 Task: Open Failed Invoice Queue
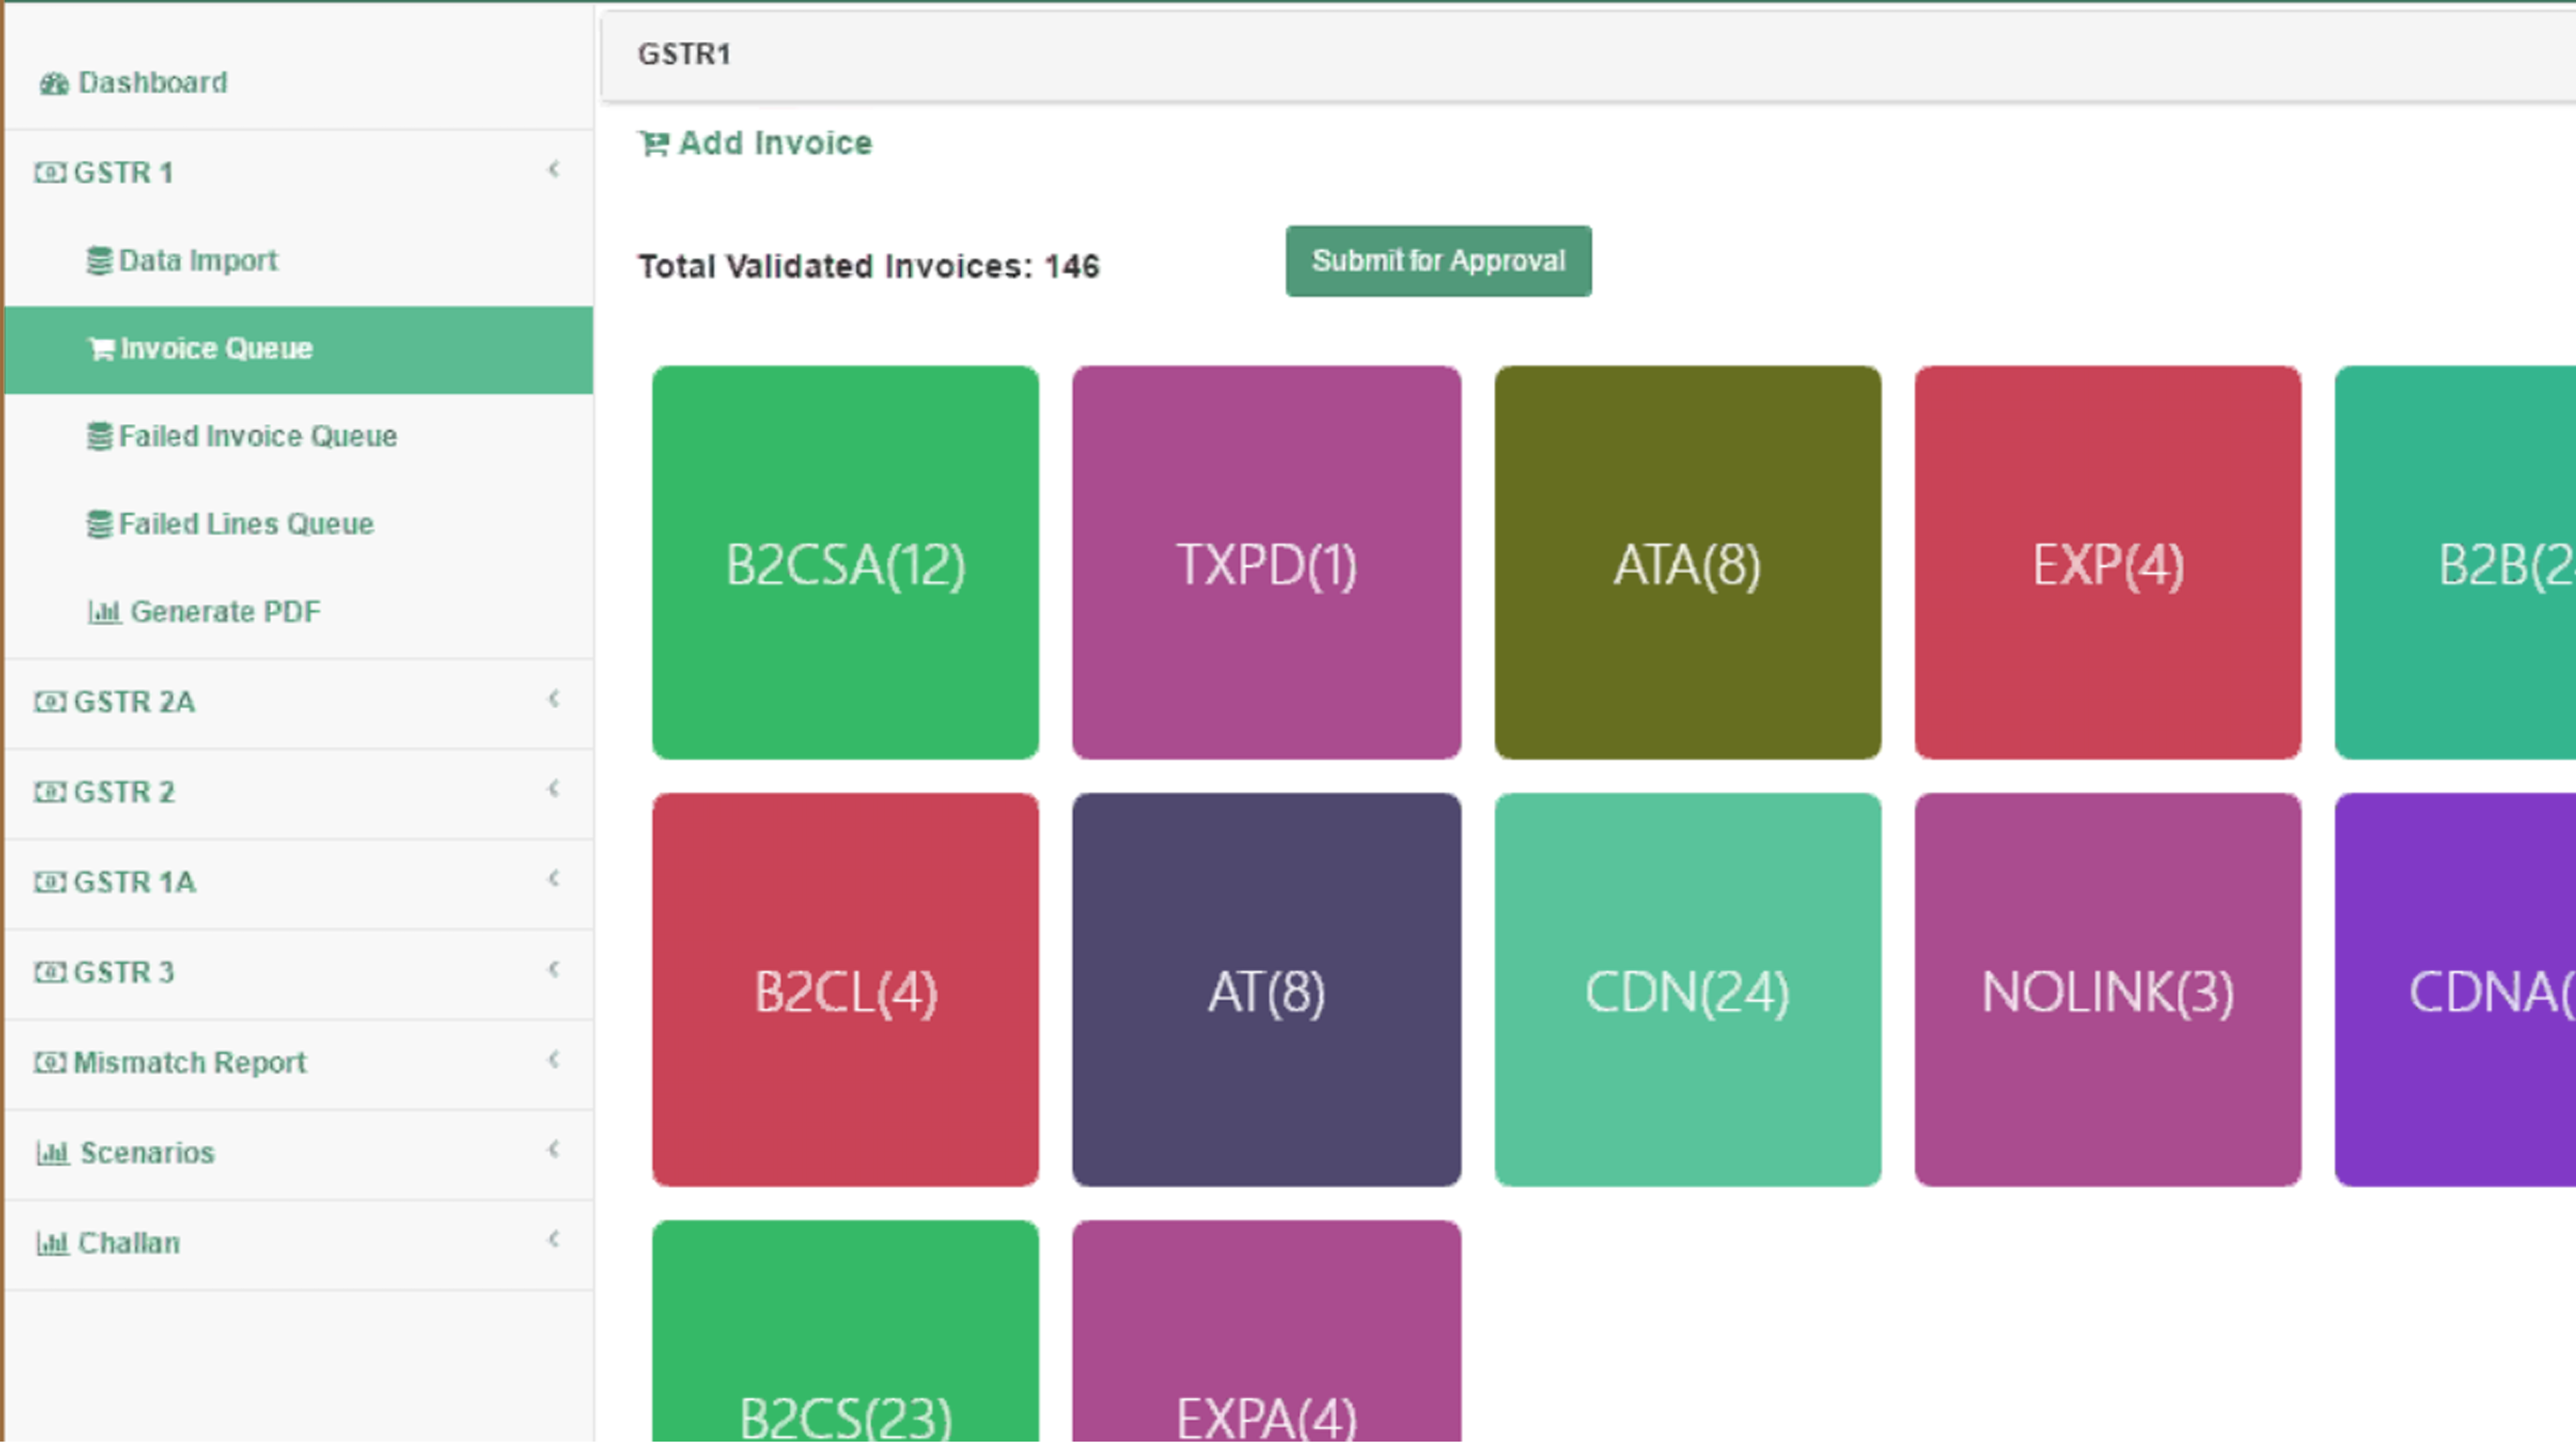coord(299,437)
